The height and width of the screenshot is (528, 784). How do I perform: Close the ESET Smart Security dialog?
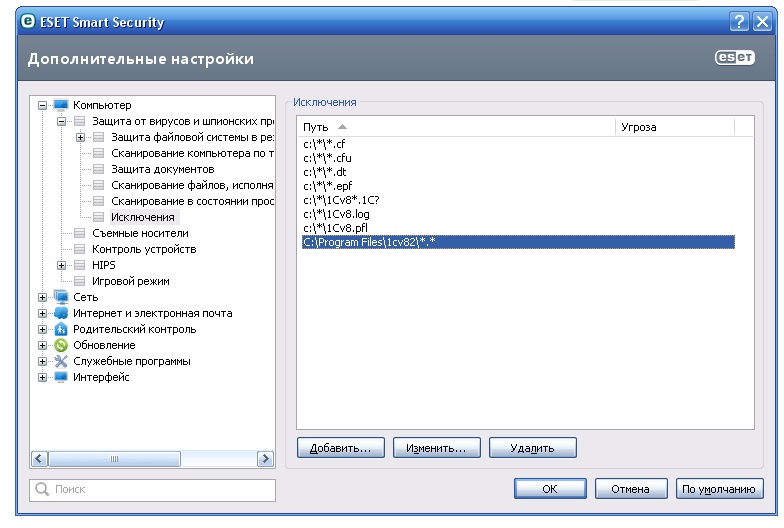point(762,22)
